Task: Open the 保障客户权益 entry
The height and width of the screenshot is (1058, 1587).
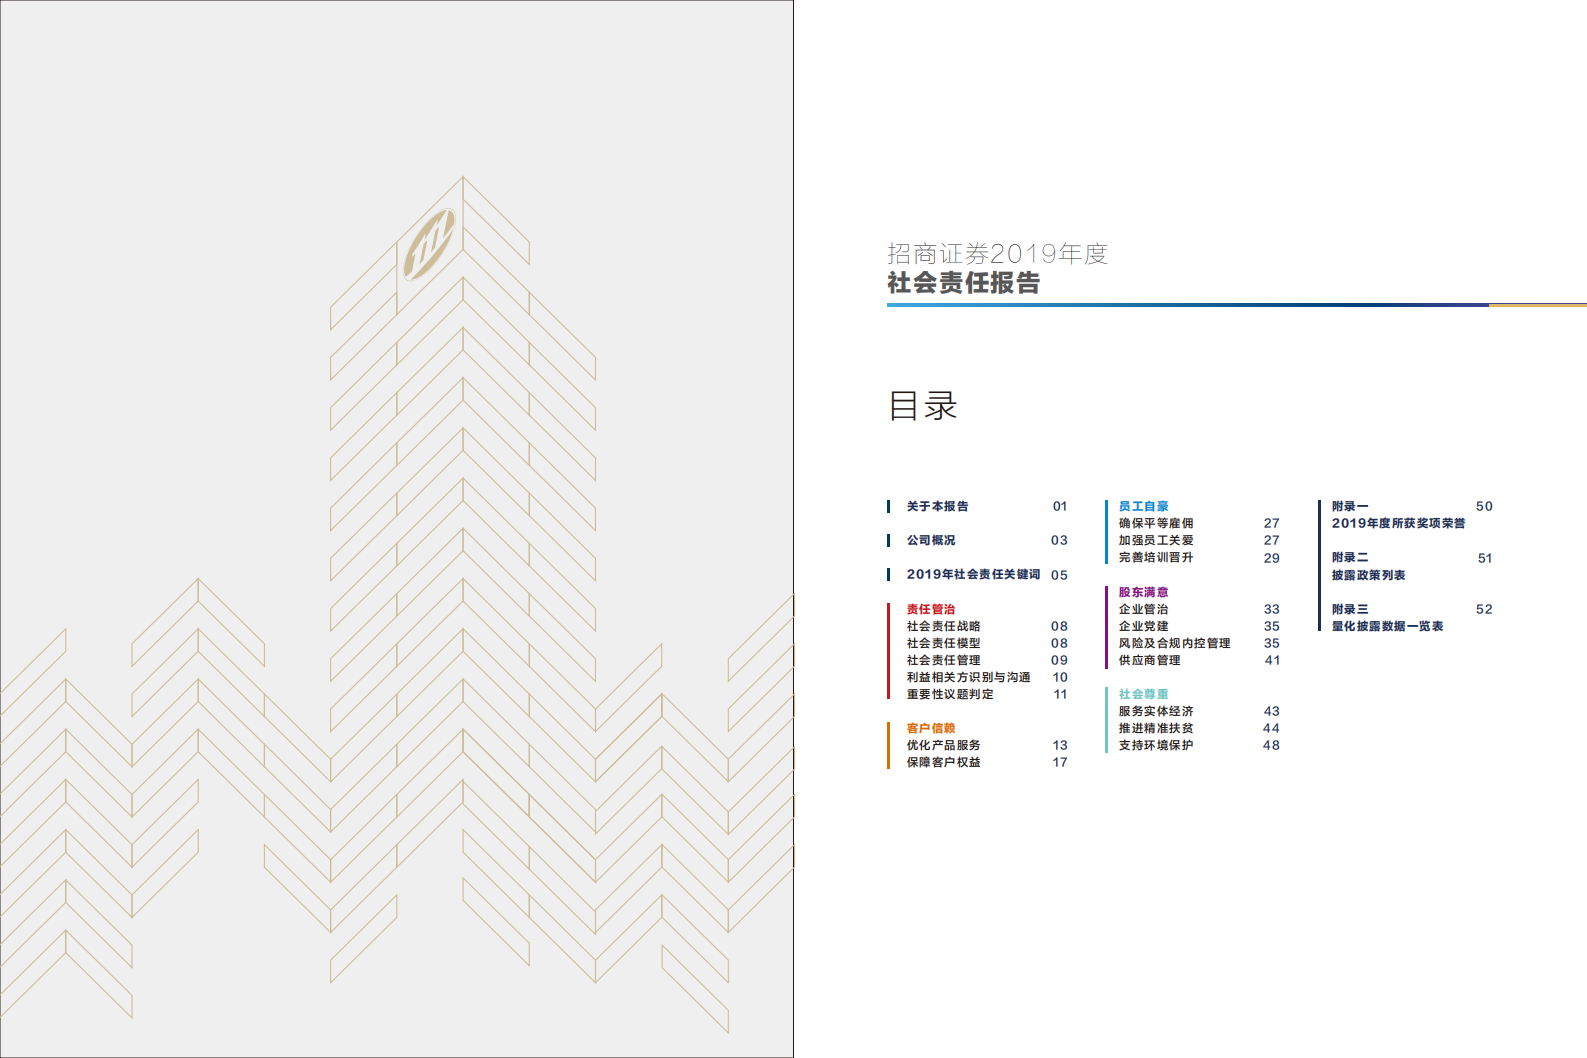Action: (x=944, y=762)
